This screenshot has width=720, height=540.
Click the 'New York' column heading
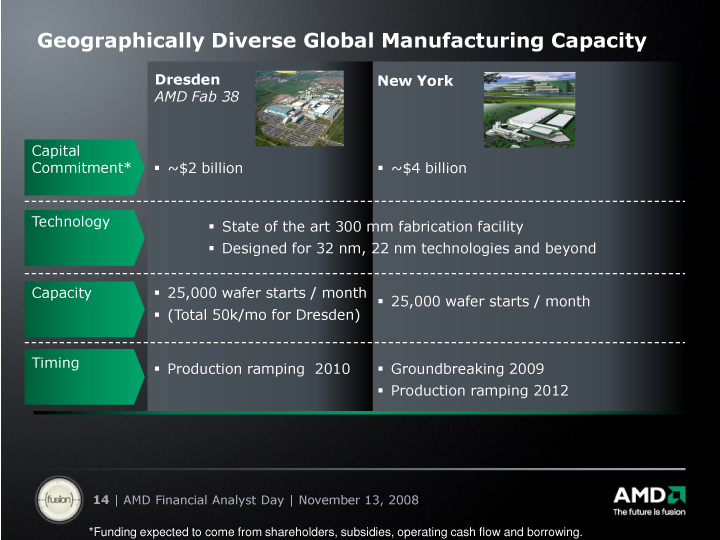click(415, 81)
